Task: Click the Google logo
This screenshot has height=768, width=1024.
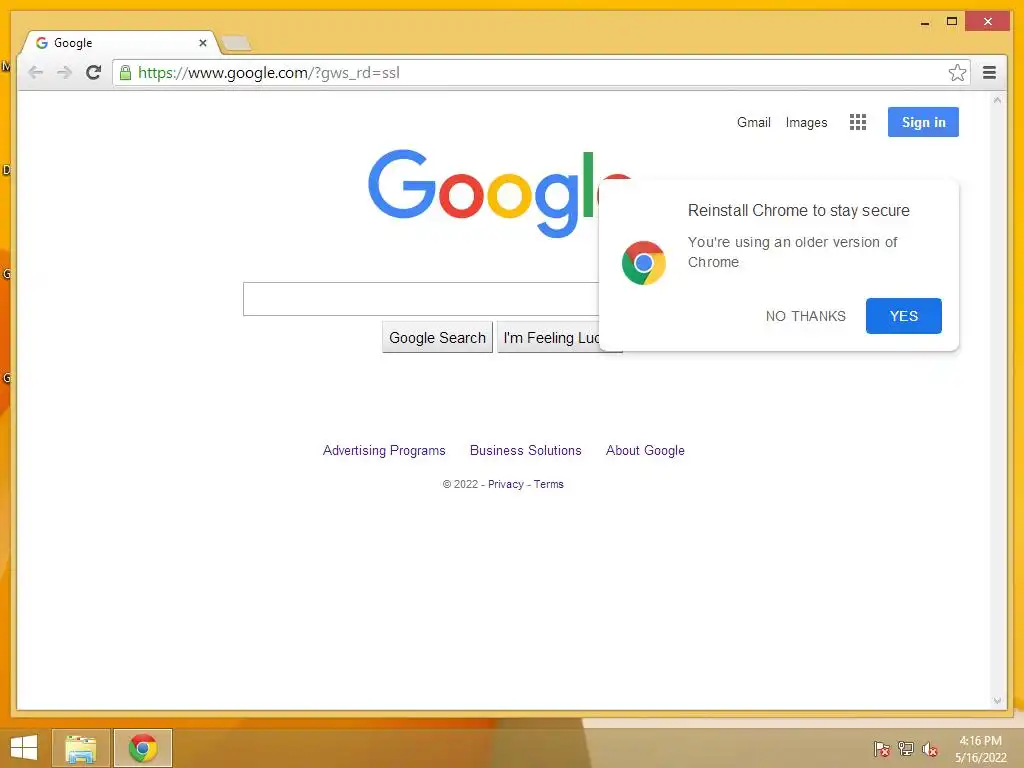Action: pos(483,193)
